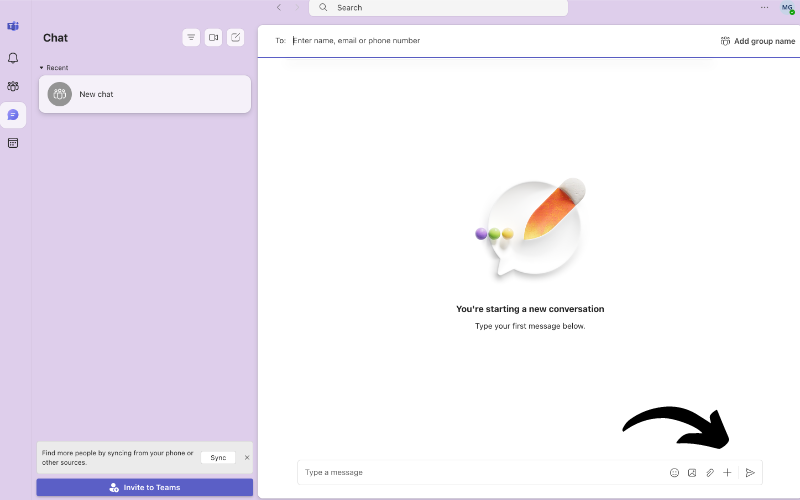Open the Community people icon in the sidebar
The image size is (800, 500).
pyautogui.click(x=13, y=86)
